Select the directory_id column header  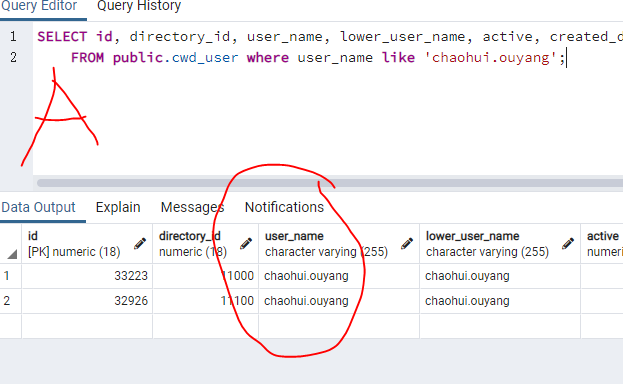[205, 244]
